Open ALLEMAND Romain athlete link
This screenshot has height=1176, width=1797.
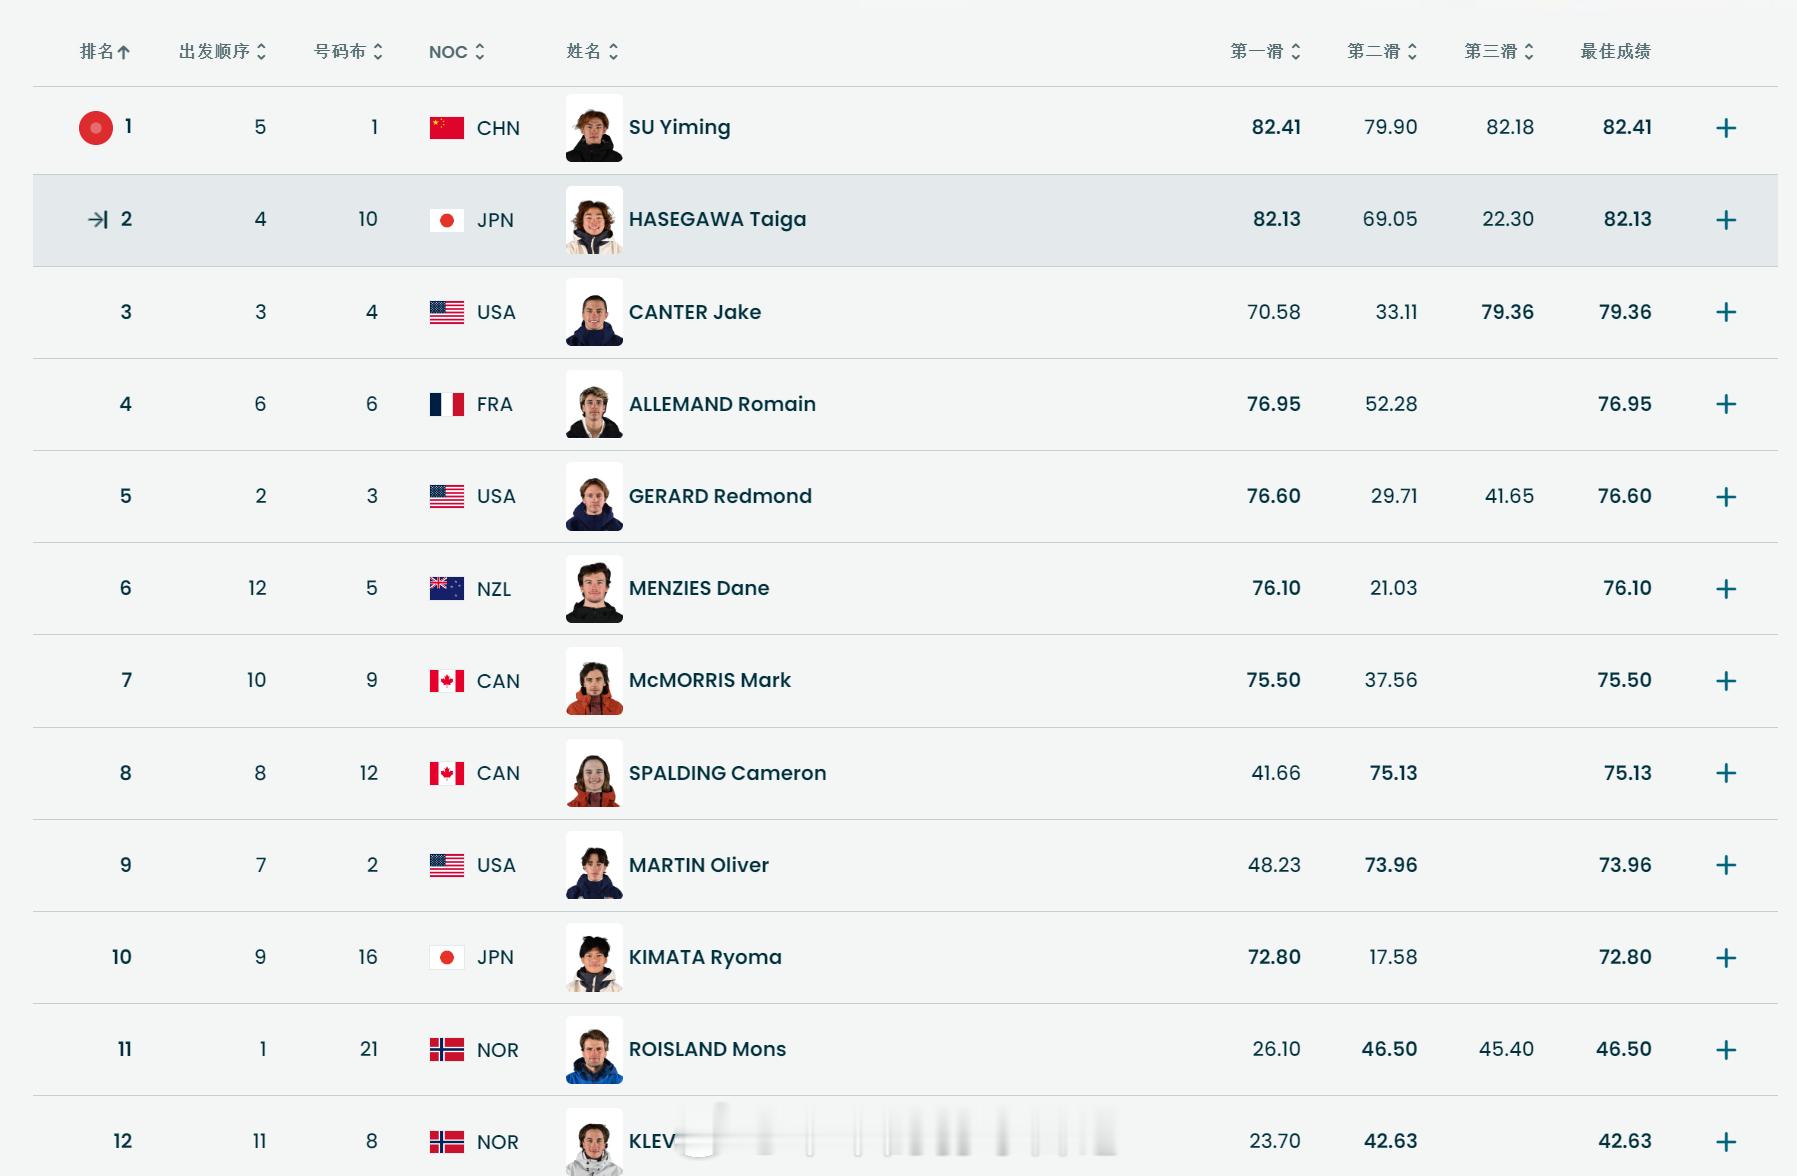tap(722, 404)
